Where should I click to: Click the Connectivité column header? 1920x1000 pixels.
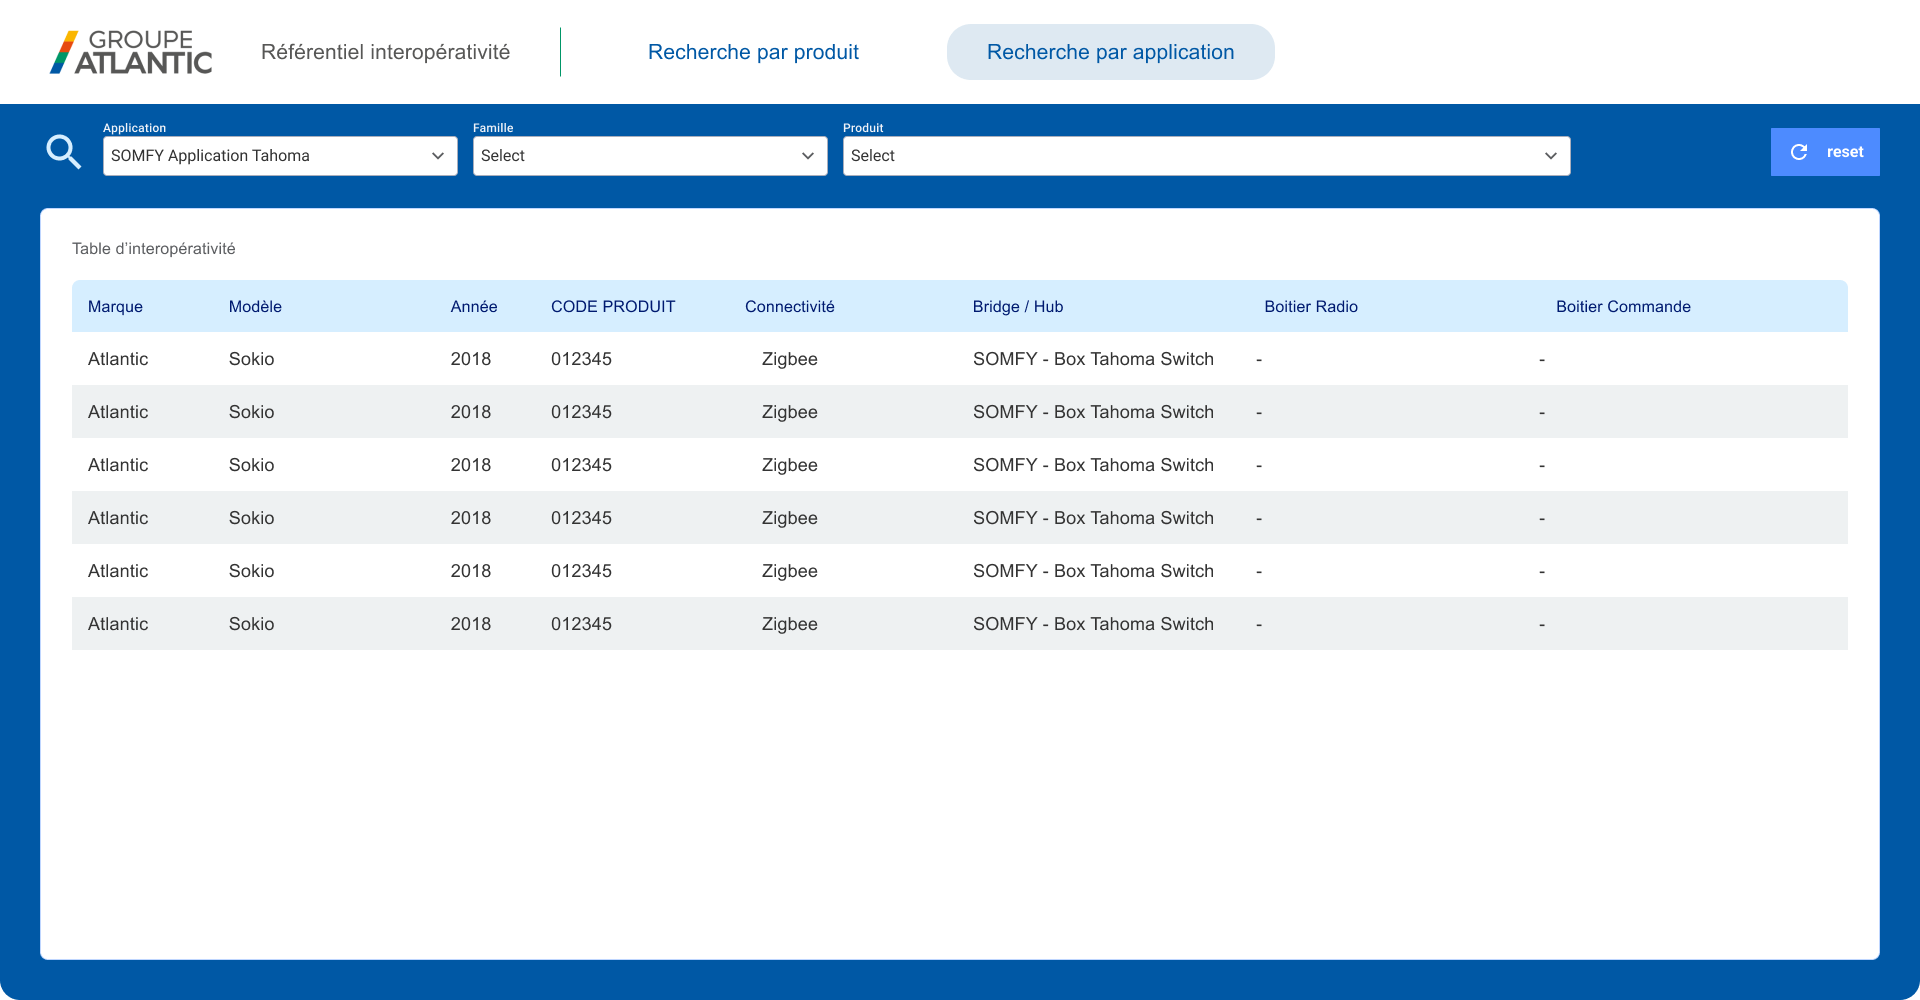click(789, 307)
